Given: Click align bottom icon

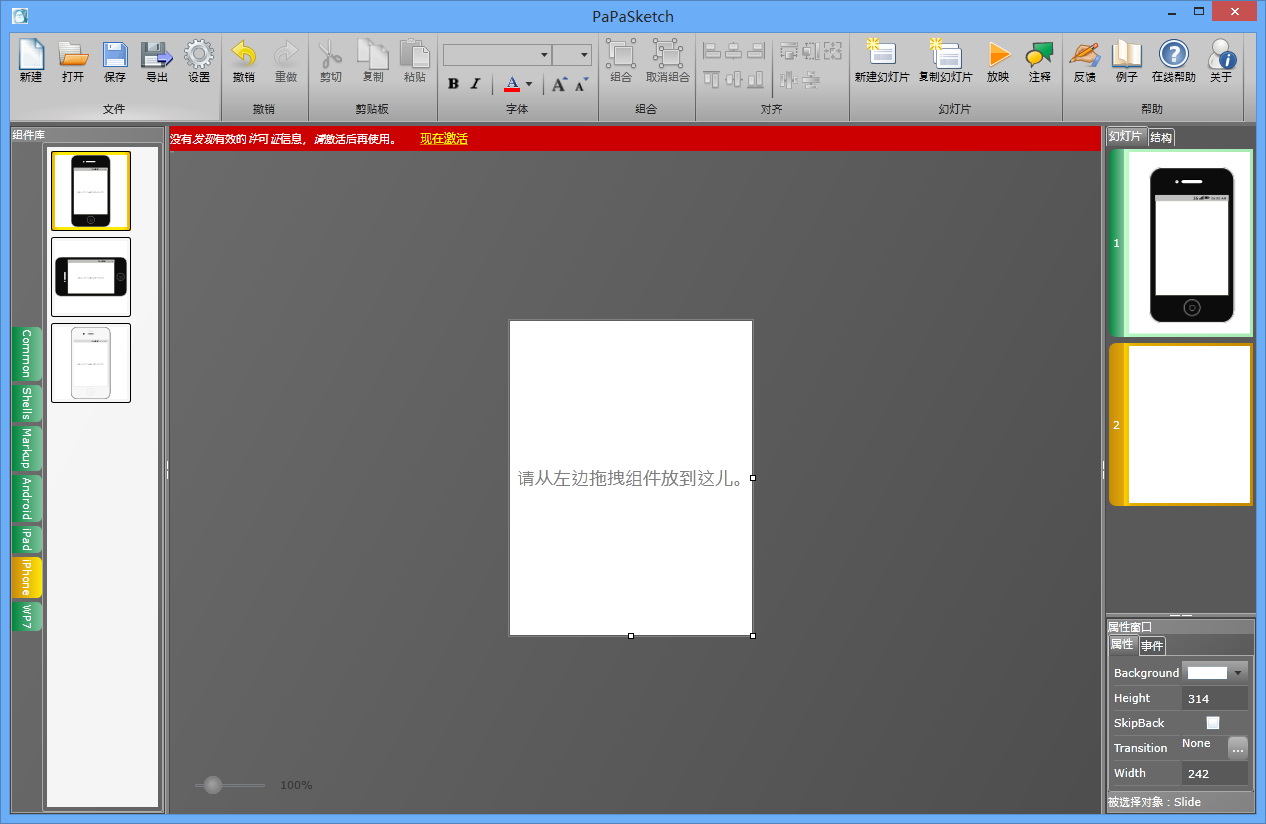Looking at the screenshot, I should click(756, 79).
